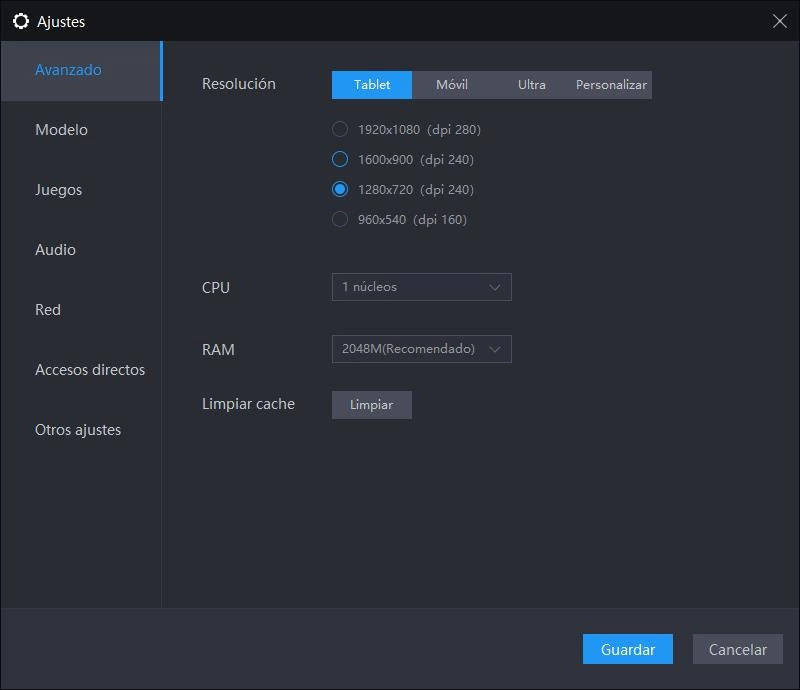Click the Cancelar button
800x690 pixels.
[x=737, y=649]
